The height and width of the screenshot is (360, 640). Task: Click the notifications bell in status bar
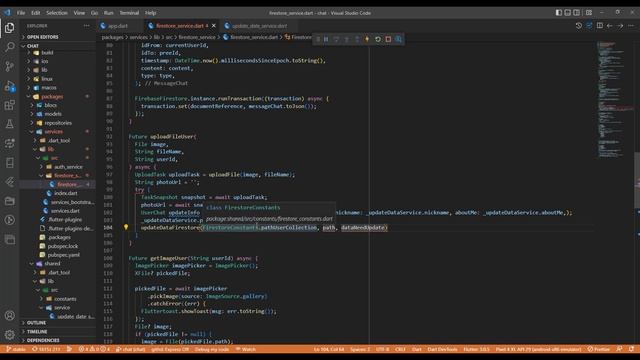tap(631, 349)
